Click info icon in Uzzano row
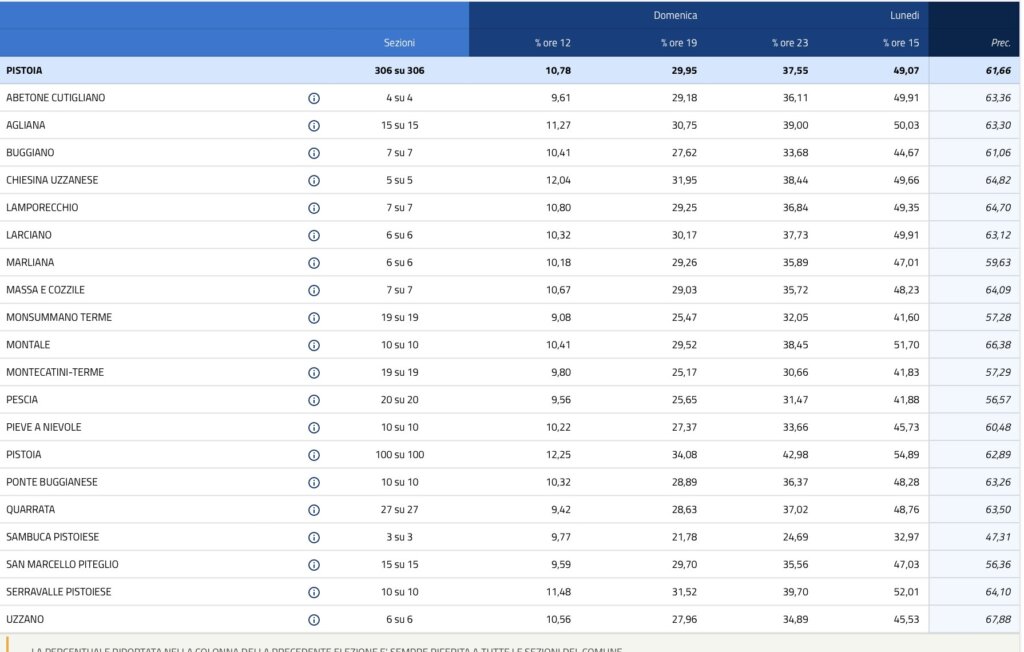1024x652 pixels. pos(313,619)
